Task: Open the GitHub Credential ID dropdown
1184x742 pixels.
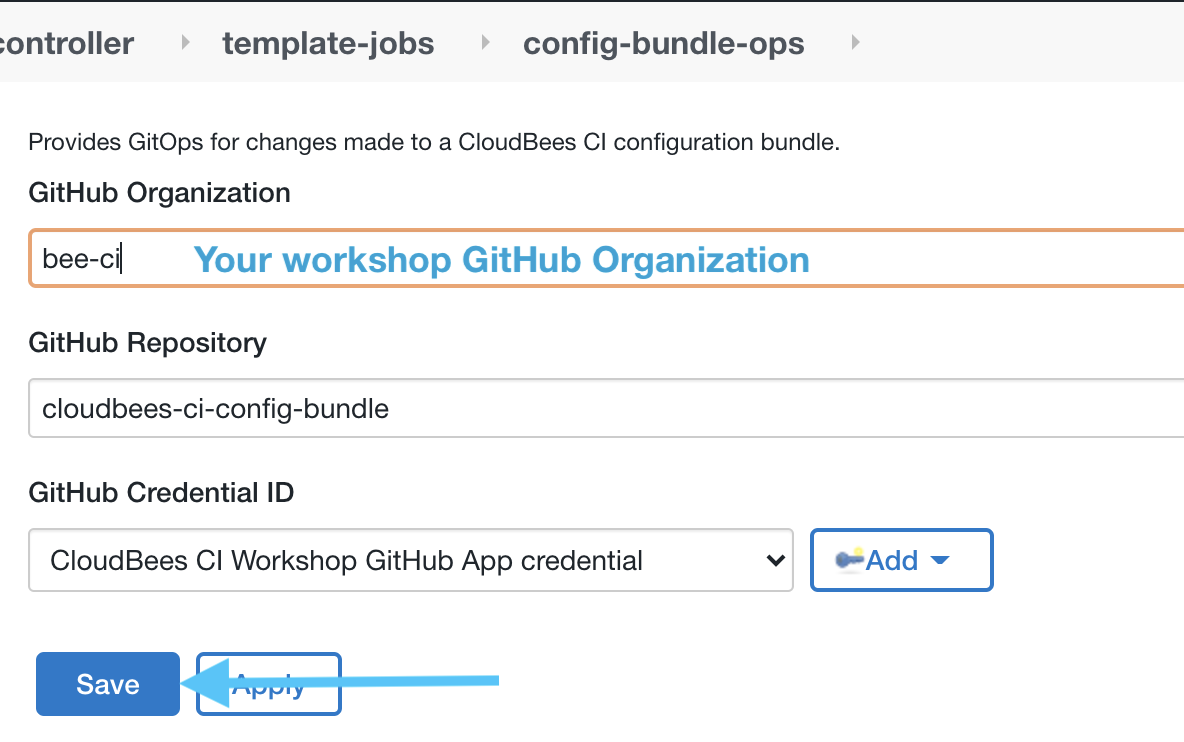Action: click(x=410, y=561)
